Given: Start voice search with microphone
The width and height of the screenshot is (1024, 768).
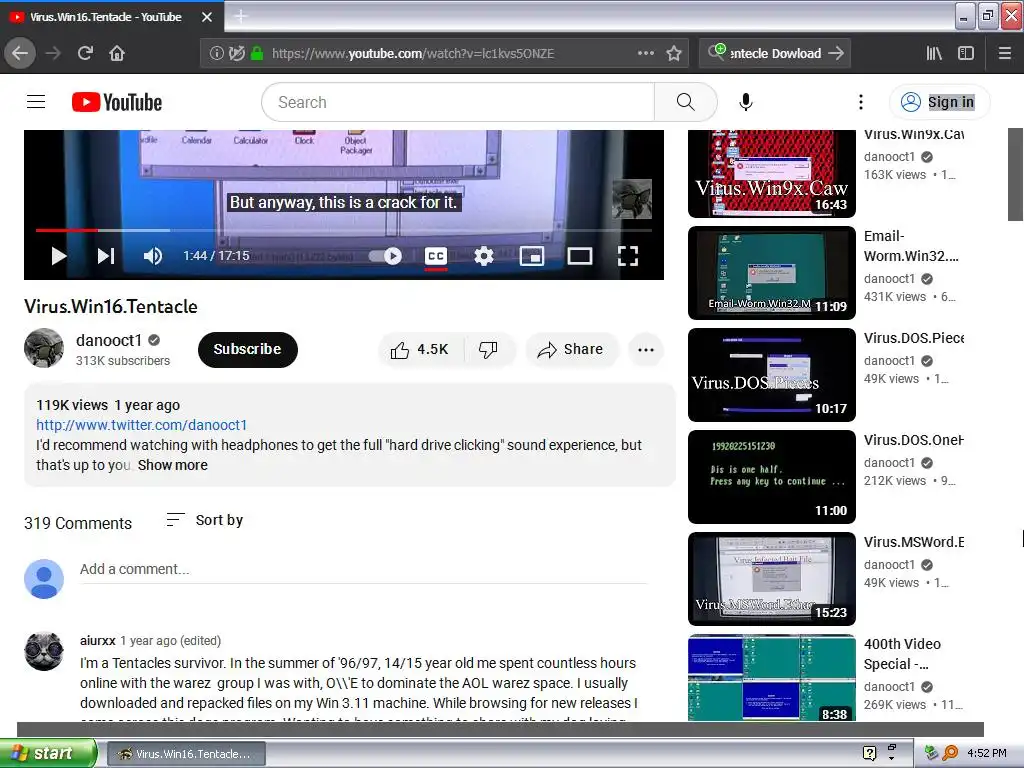Looking at the screenshot, I should [x=746, y=102].
